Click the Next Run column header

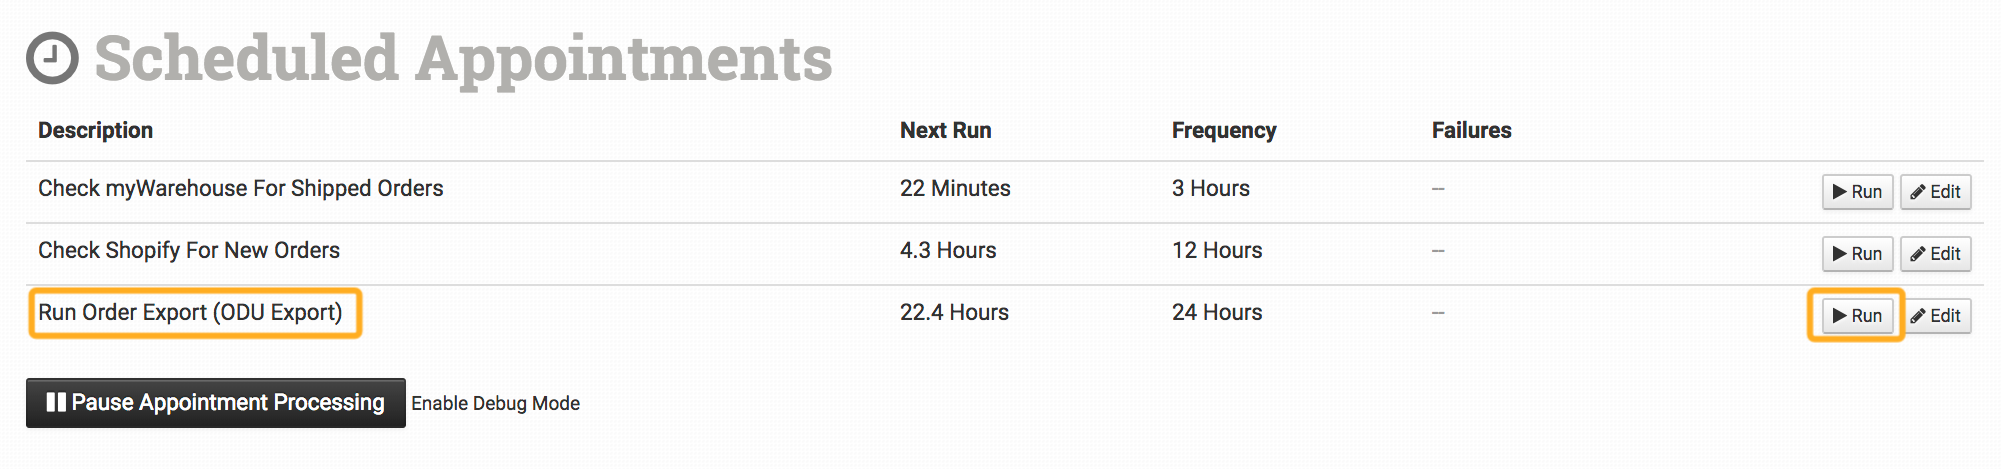[945, 130]
